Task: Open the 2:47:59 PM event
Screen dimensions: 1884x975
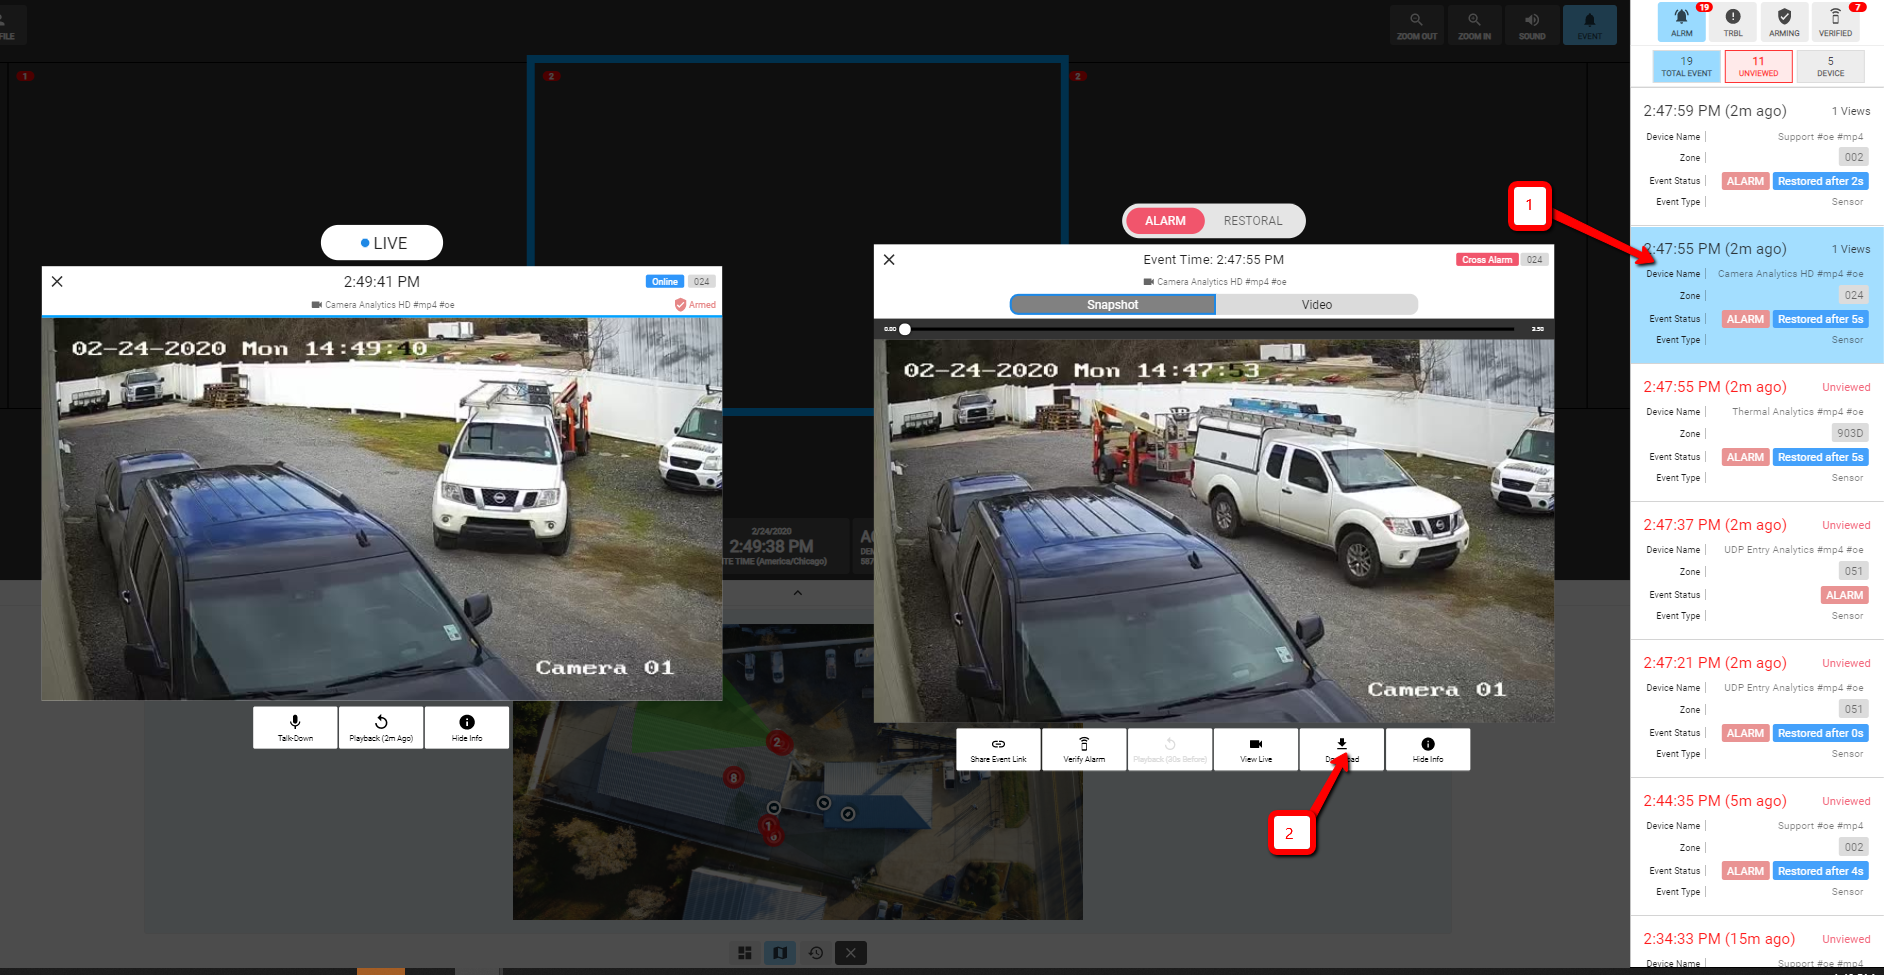Action: [x=1757, y=156]
